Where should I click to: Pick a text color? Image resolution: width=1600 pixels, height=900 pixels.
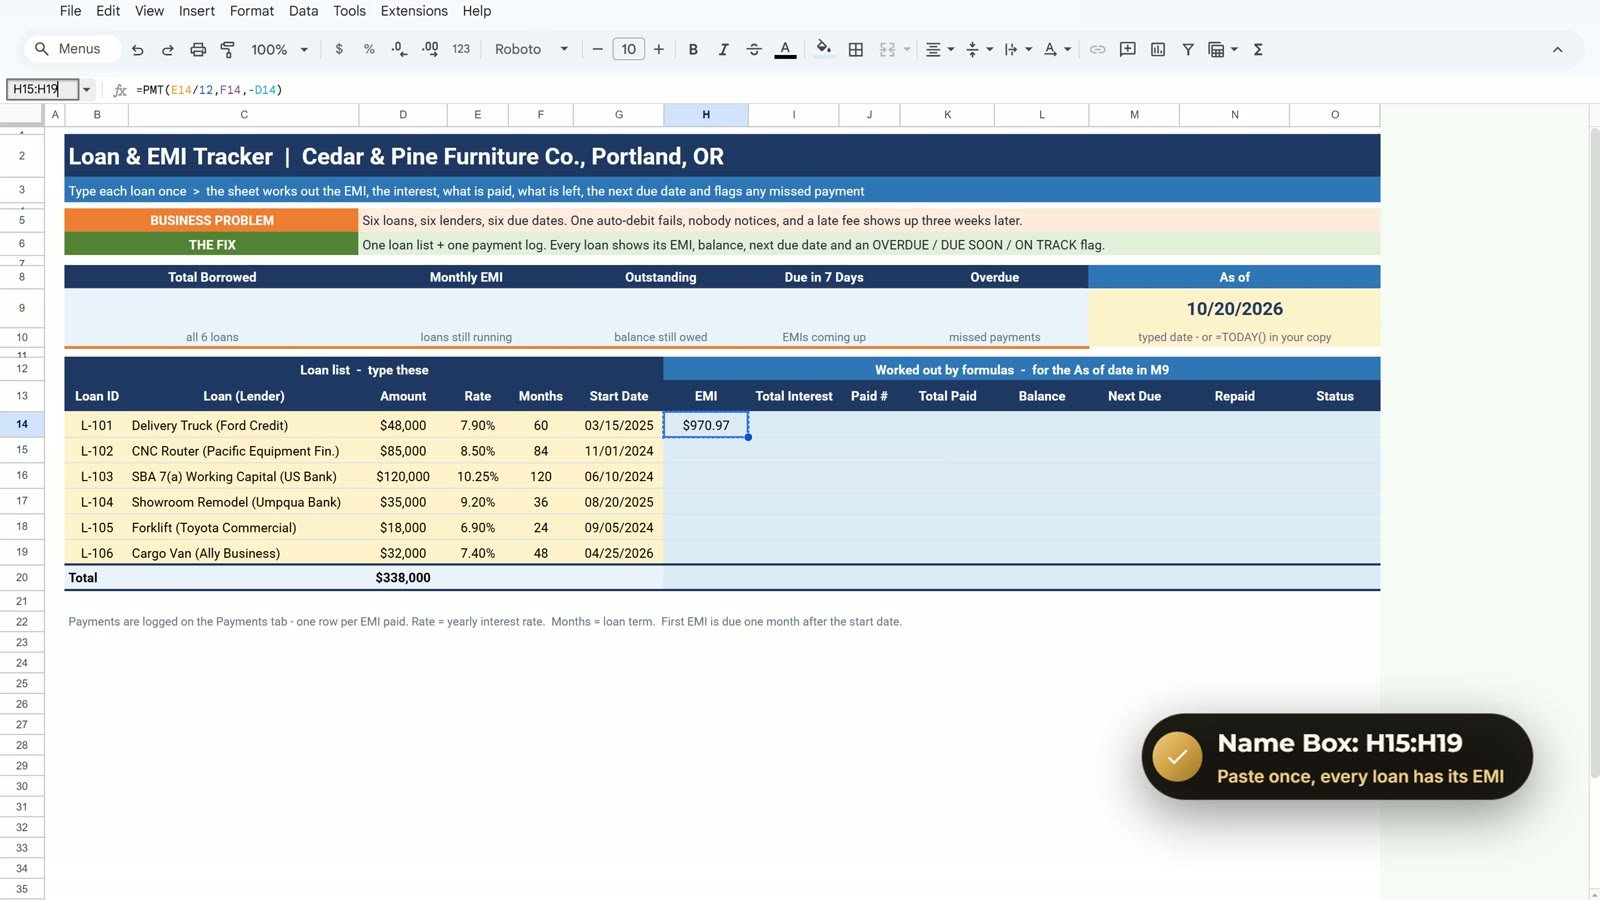pos(786,49)
